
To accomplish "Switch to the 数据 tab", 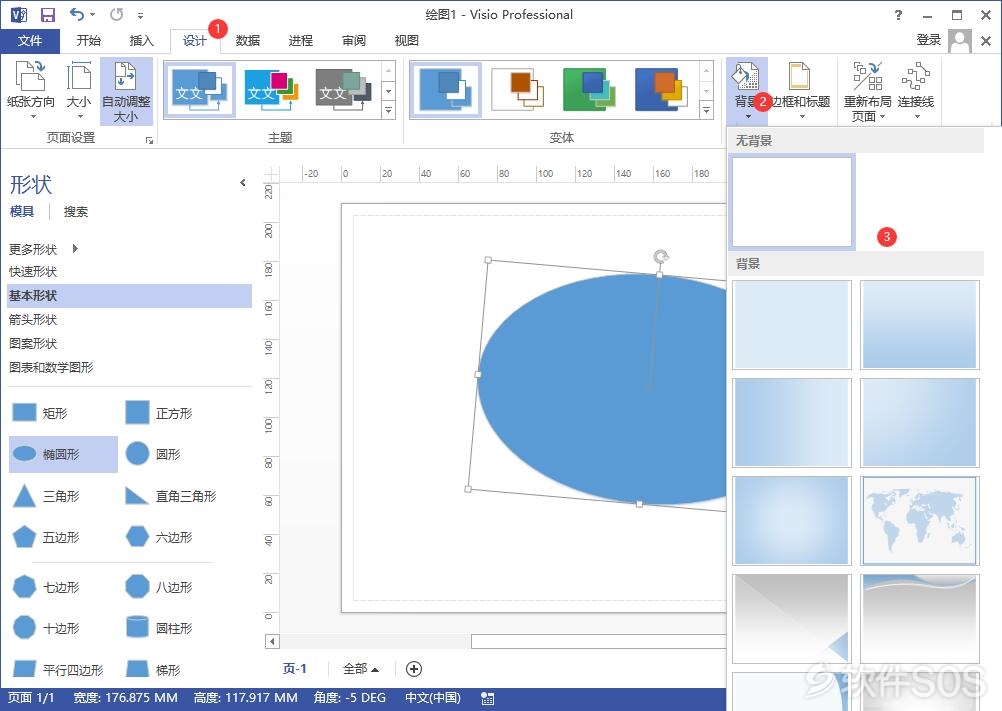I will click(247, 41).
